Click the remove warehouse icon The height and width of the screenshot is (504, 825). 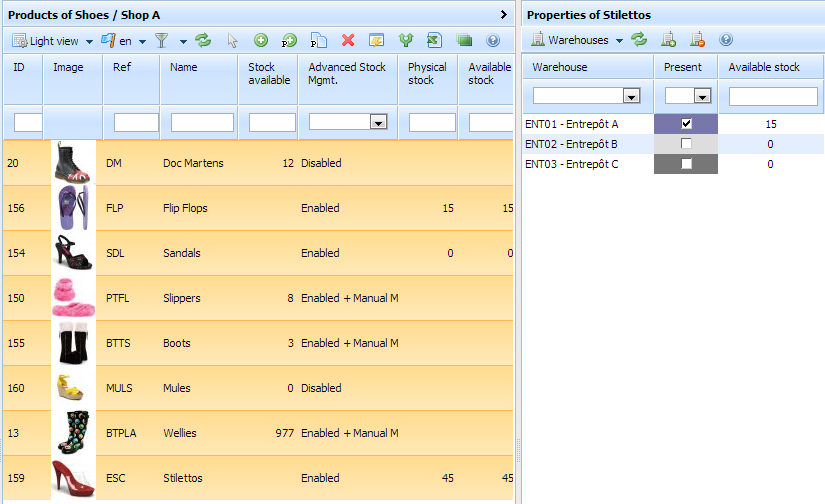coord(697,41)
